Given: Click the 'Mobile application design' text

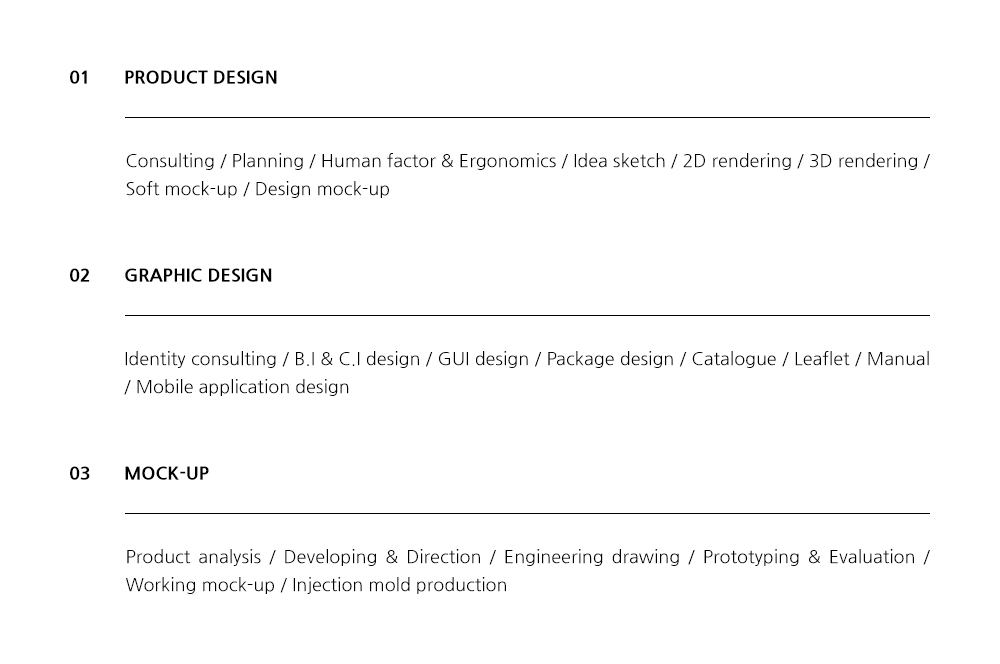Looking at the screenshot, I should pos(242,387).
